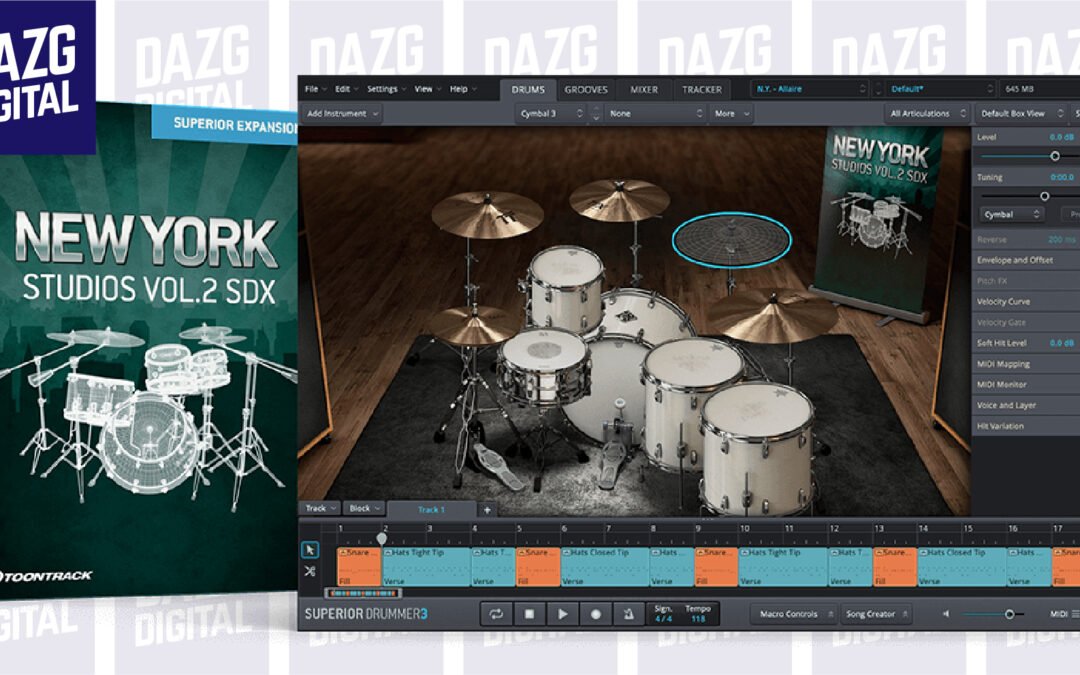Expand the MIDI Mapping section
1080x675 pixels.
[1026, 364]
